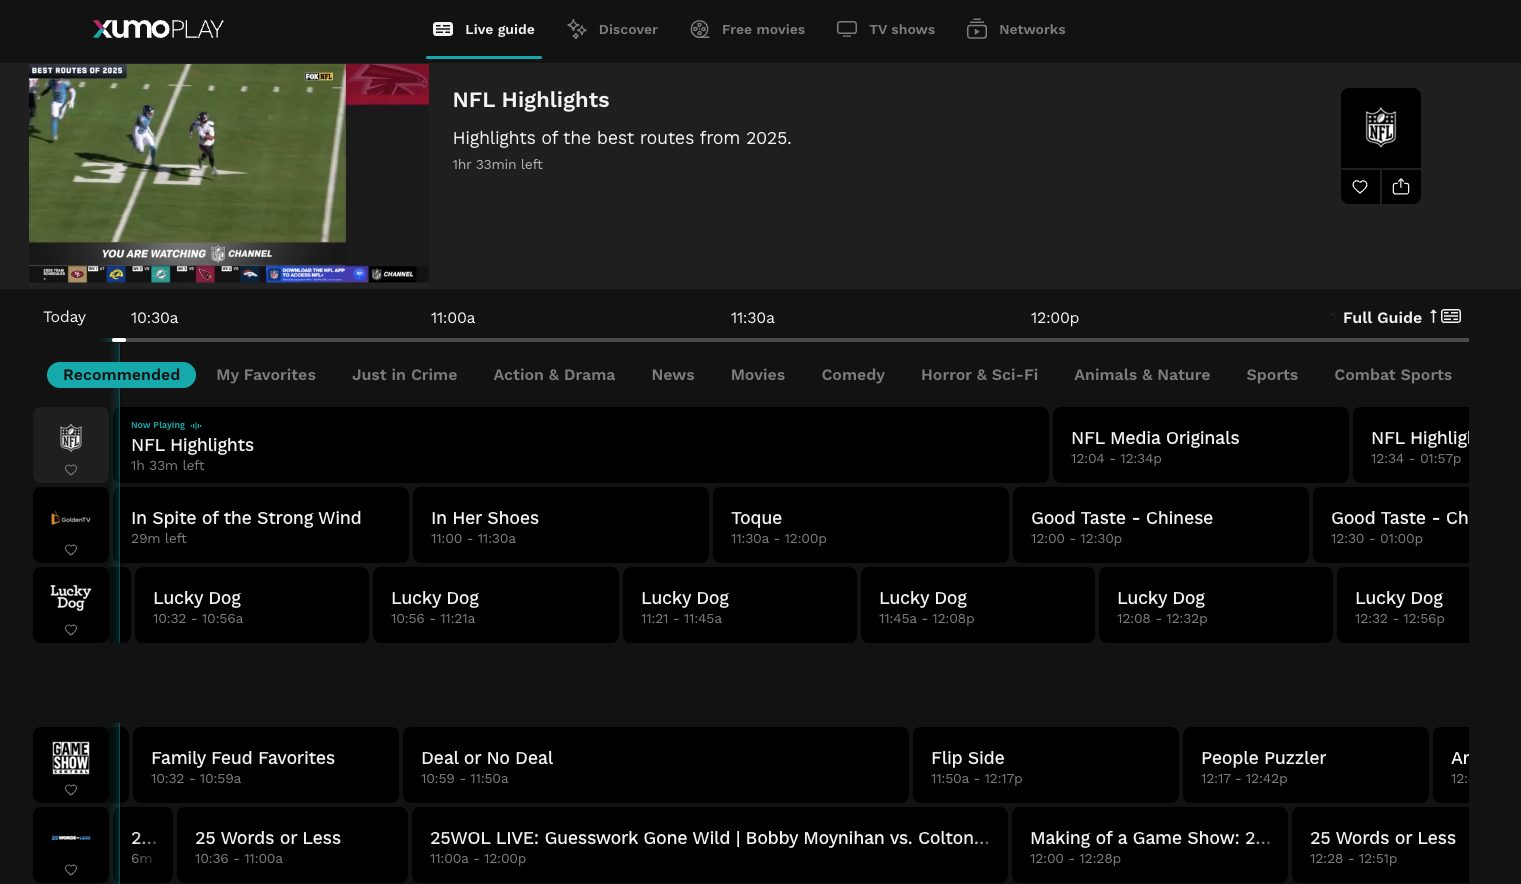
Task: Expand the Full Guide
Action: click(1402, 317)
